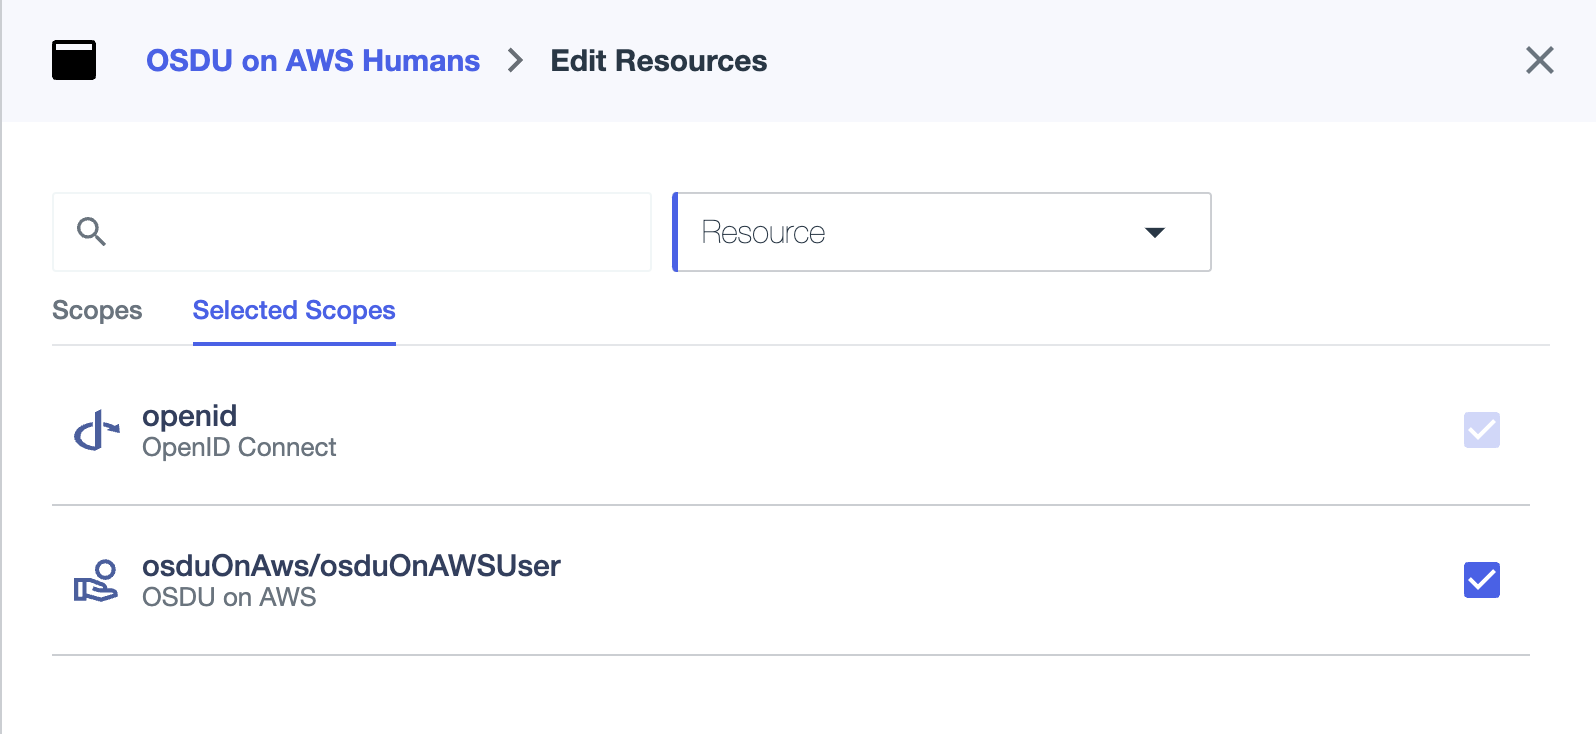1596x734 pixels.
Task: Uncheck the osduOnAws/osduOnAWSUser scope checkbox
Action: 1482,580
